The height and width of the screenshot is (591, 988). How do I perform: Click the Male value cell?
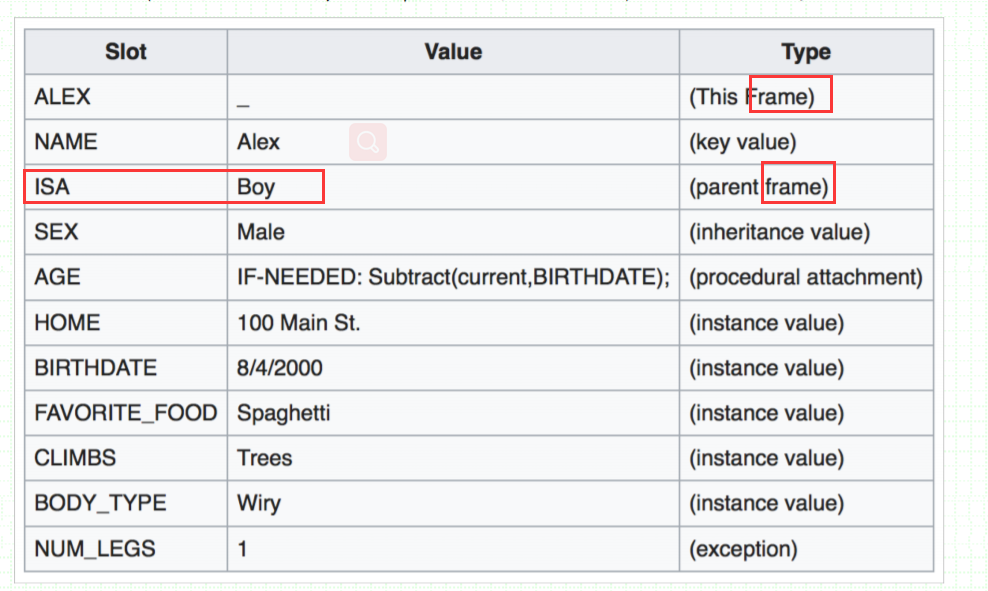(261, 232)
